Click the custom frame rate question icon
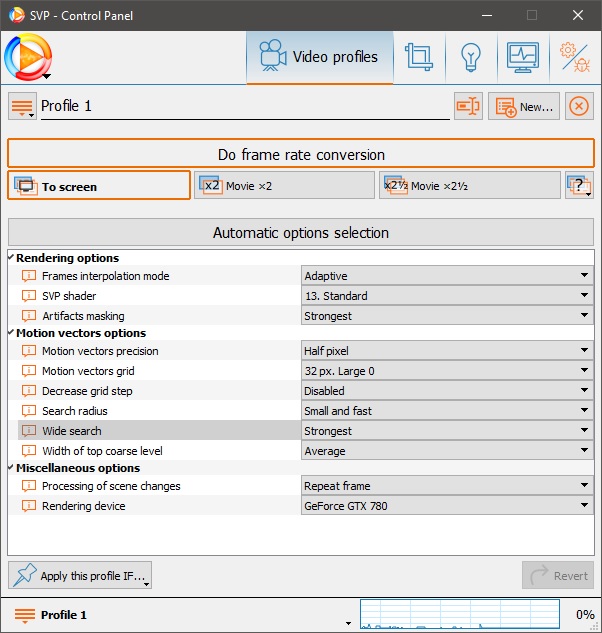 pos(578,186)
